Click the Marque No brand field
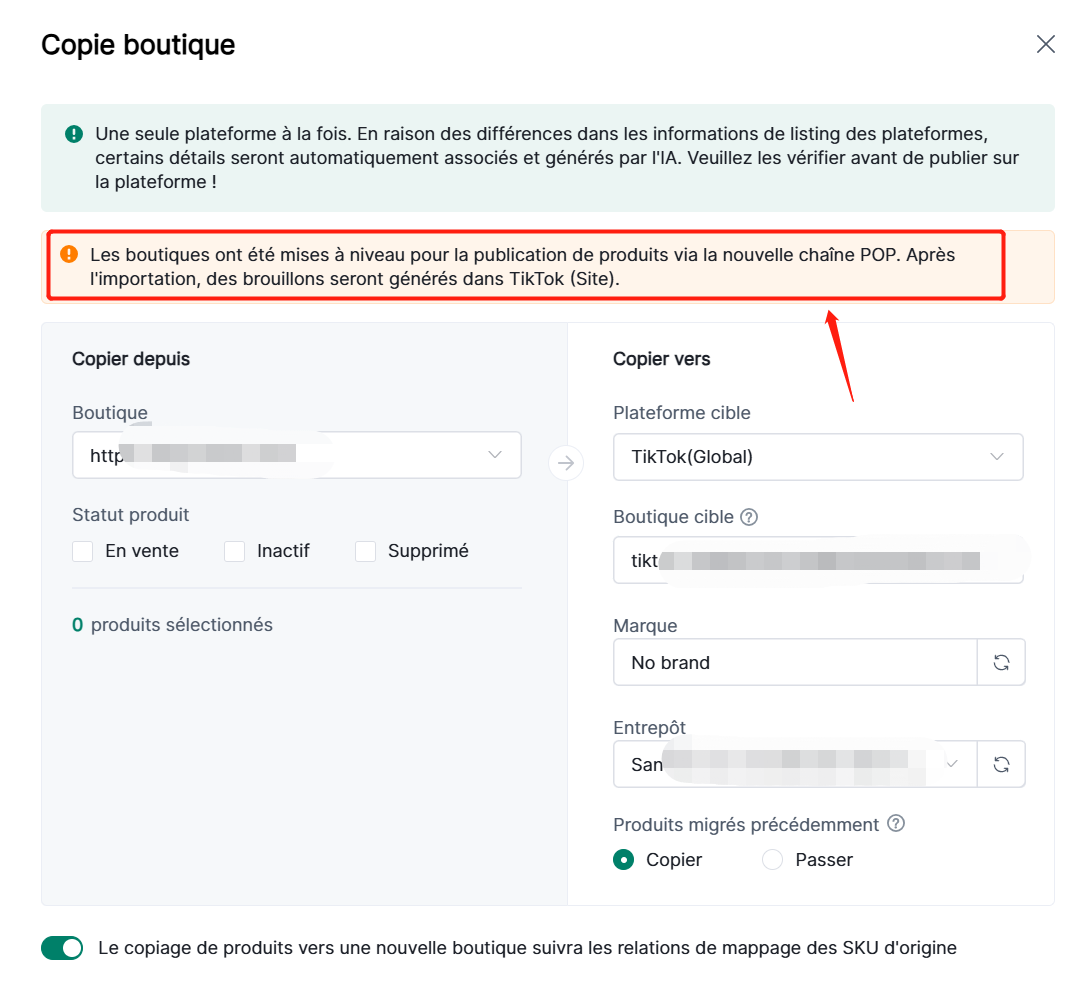 coord(795,662)
